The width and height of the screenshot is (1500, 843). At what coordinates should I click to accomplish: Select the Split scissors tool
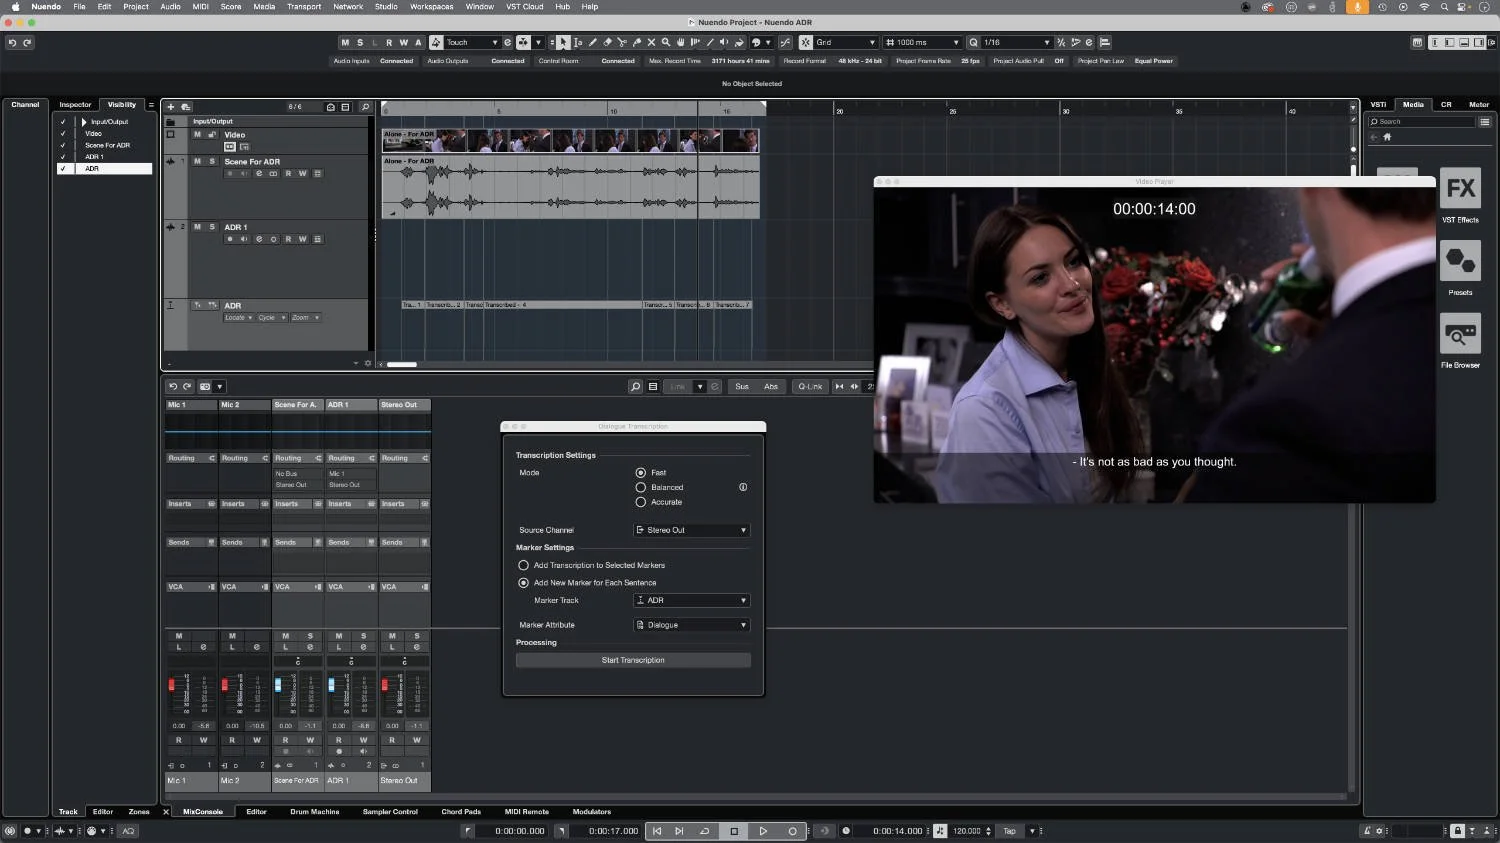click(622, 42)
